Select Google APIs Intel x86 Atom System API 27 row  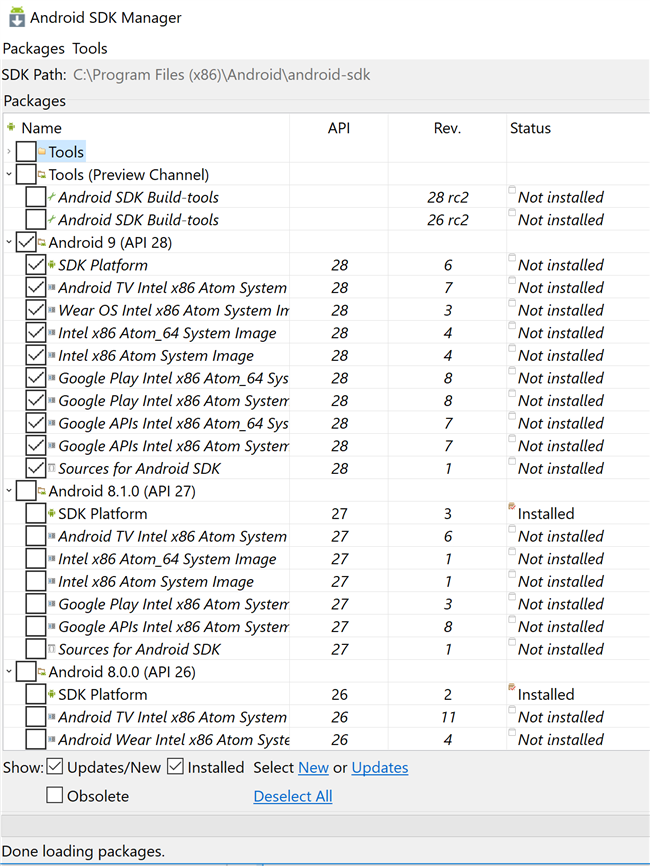click(x=326, y=626)
